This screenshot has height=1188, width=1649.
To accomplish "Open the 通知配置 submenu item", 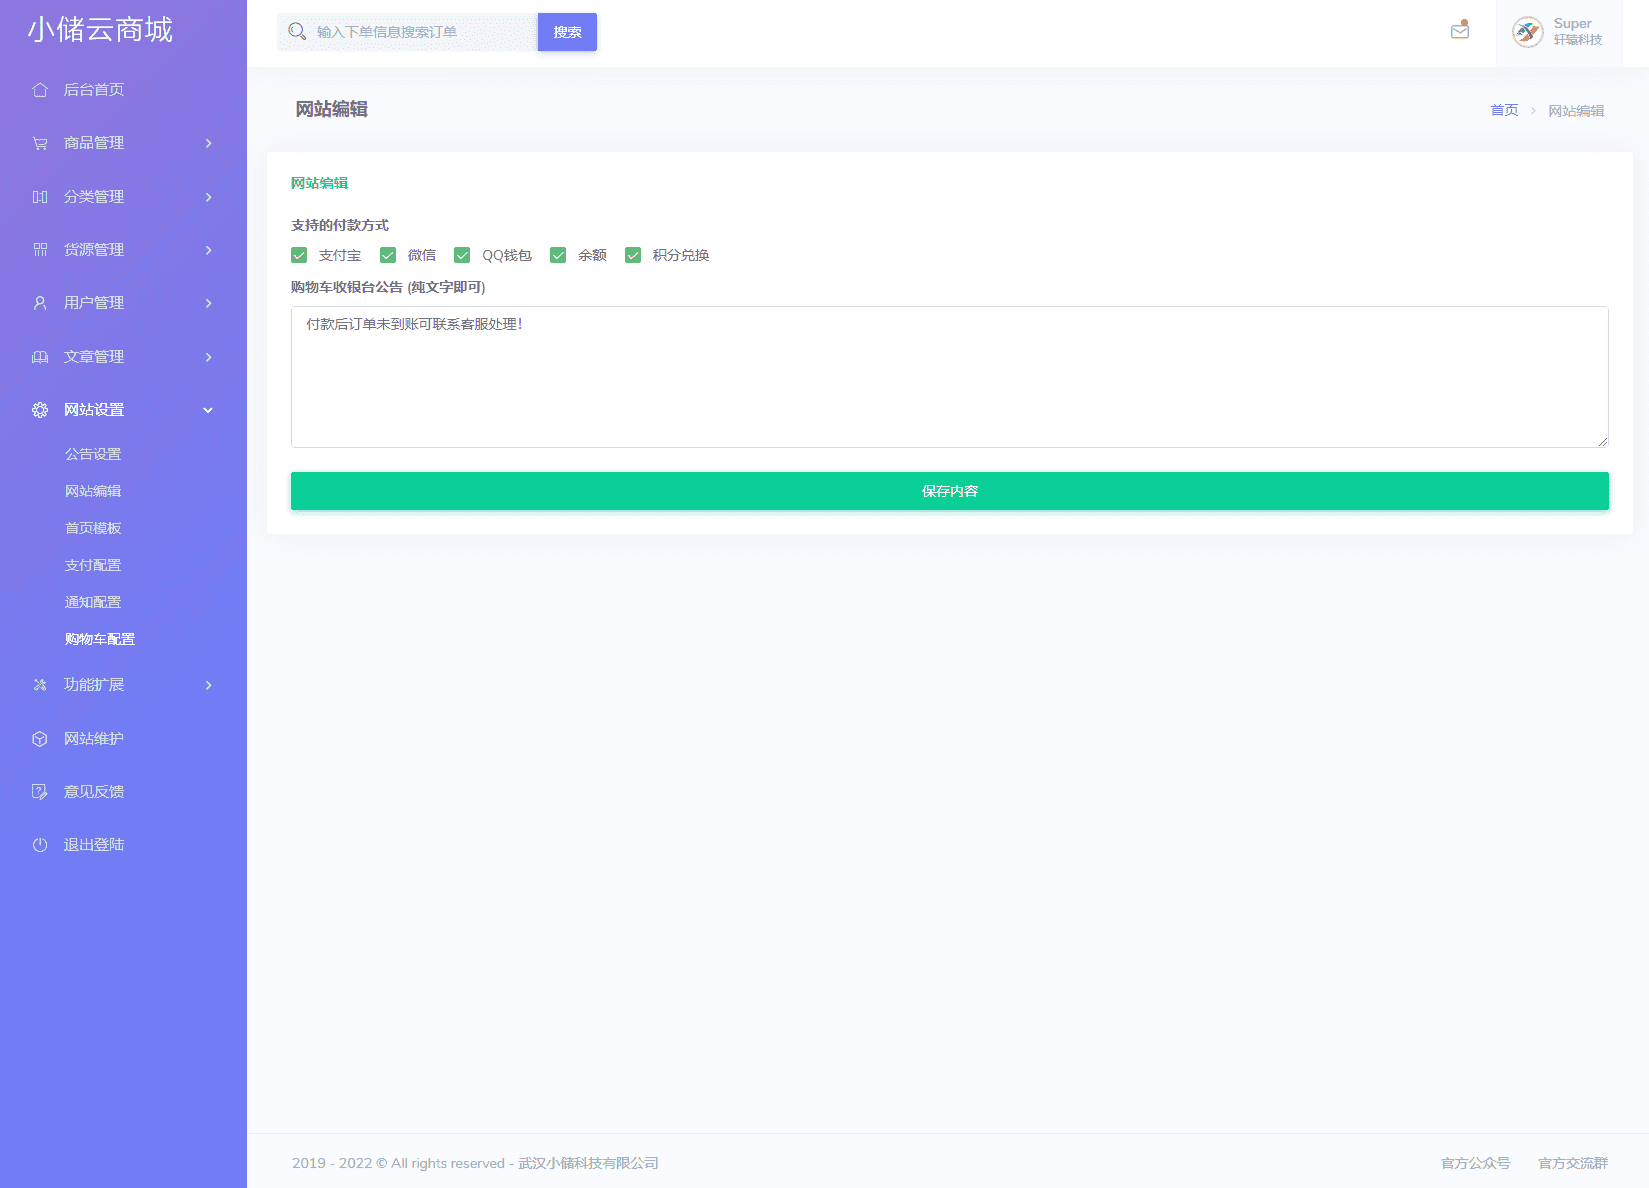I will coord(93,602).
